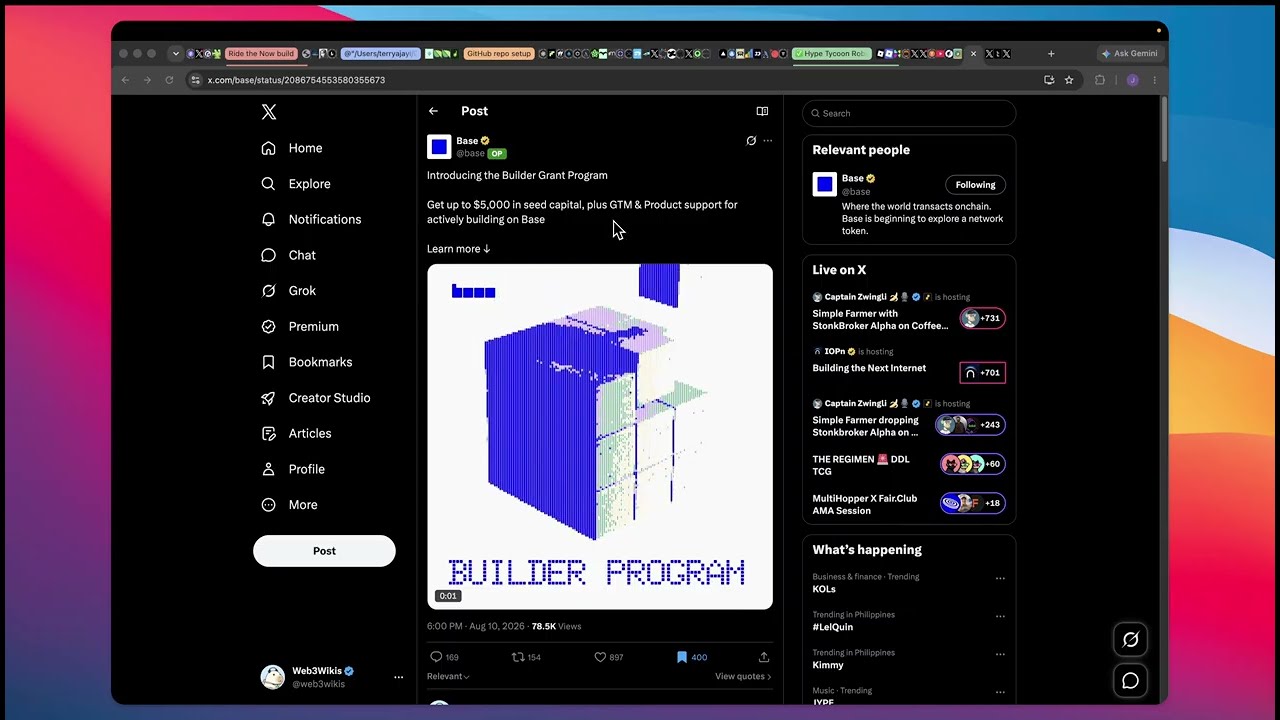Open Bookmarks from the sidebar

[x=306, y=362]
